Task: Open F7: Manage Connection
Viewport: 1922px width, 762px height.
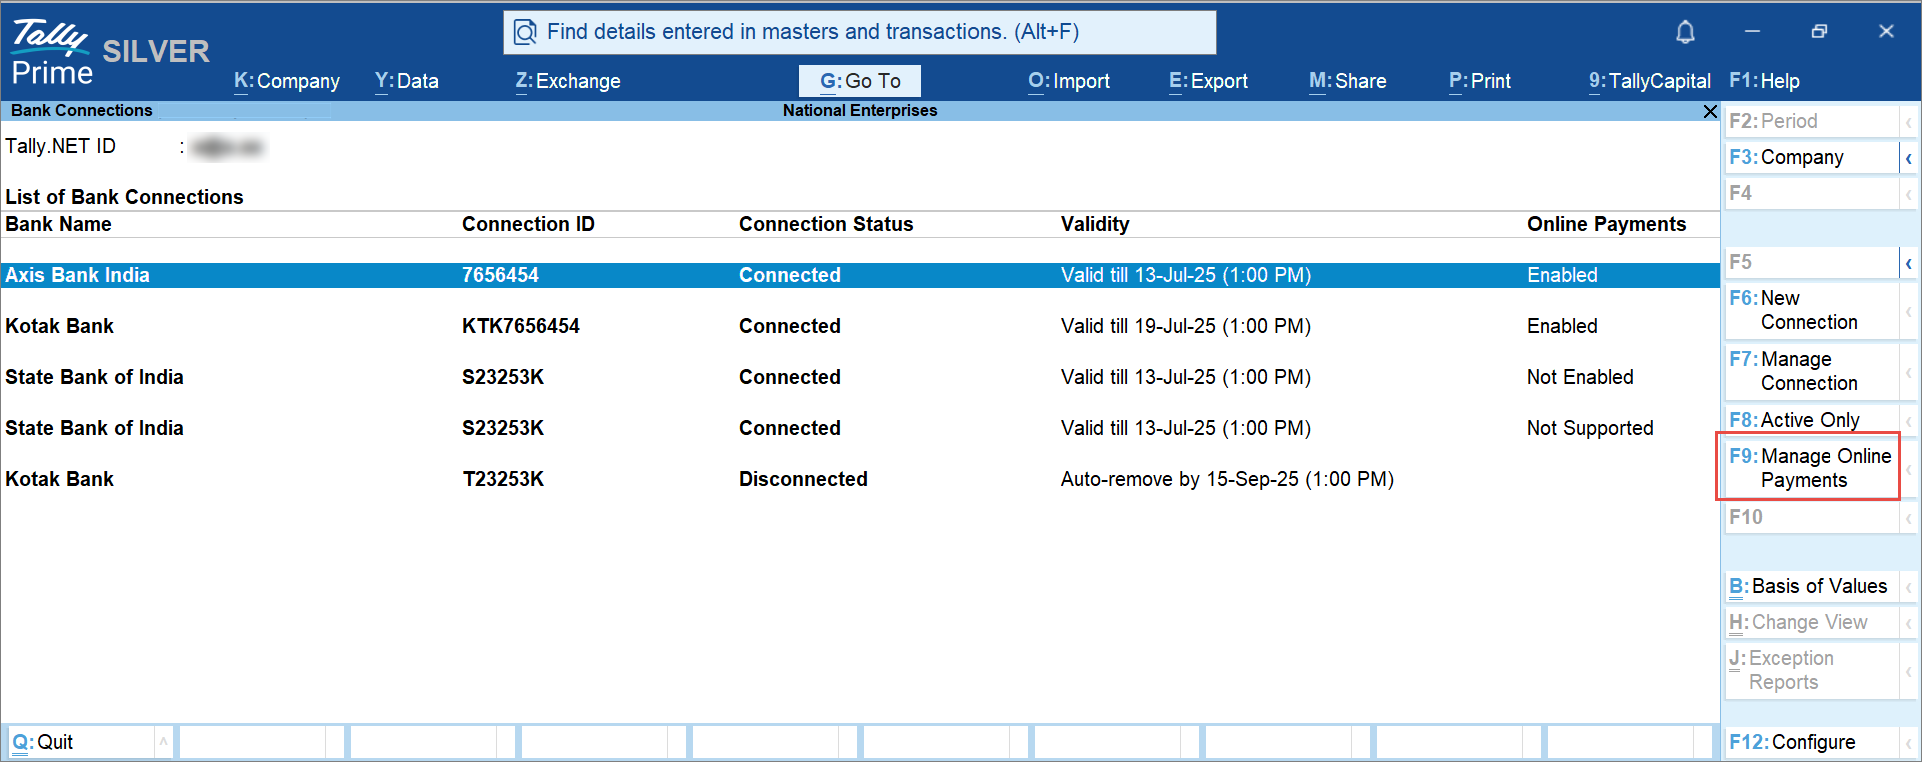Action: pyautogui.click(x=1810, y=371)
